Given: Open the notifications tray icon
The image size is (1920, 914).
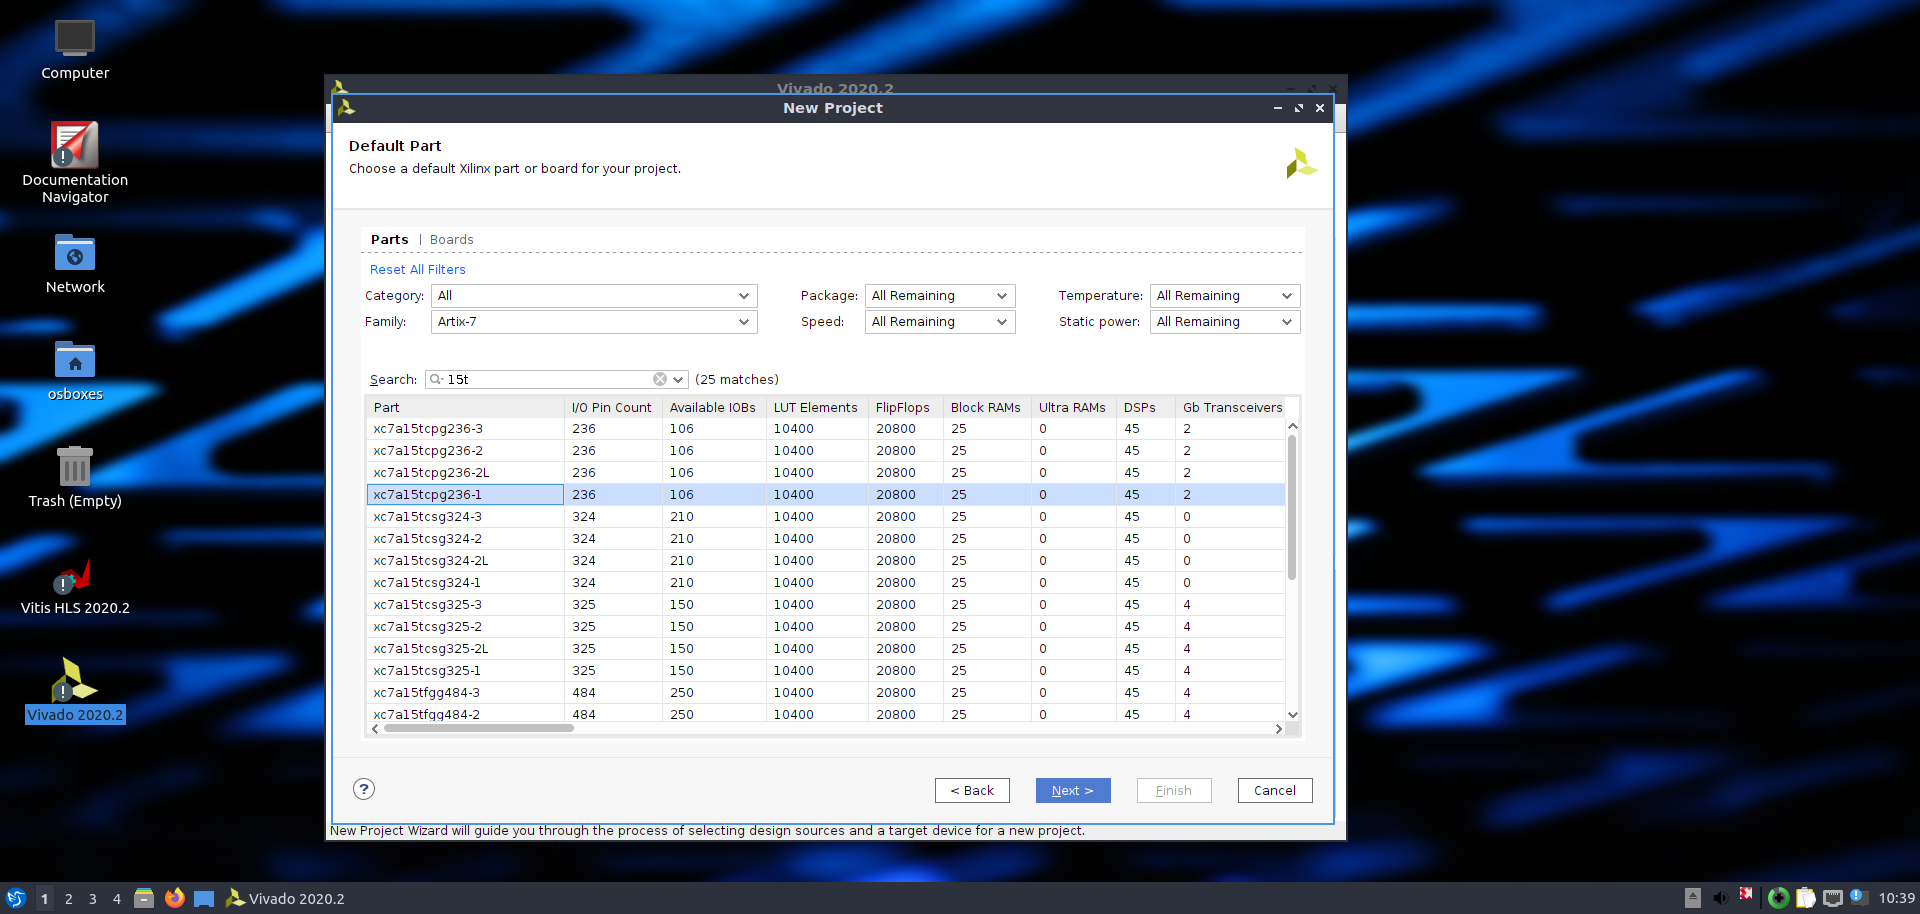Looking at the screenshot, I should (x=1858, y=897).
